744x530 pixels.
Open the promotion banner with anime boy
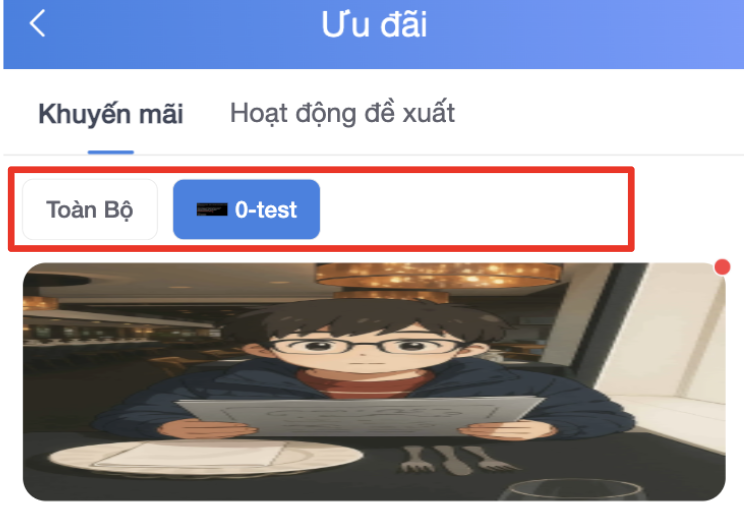coord(374,381)
